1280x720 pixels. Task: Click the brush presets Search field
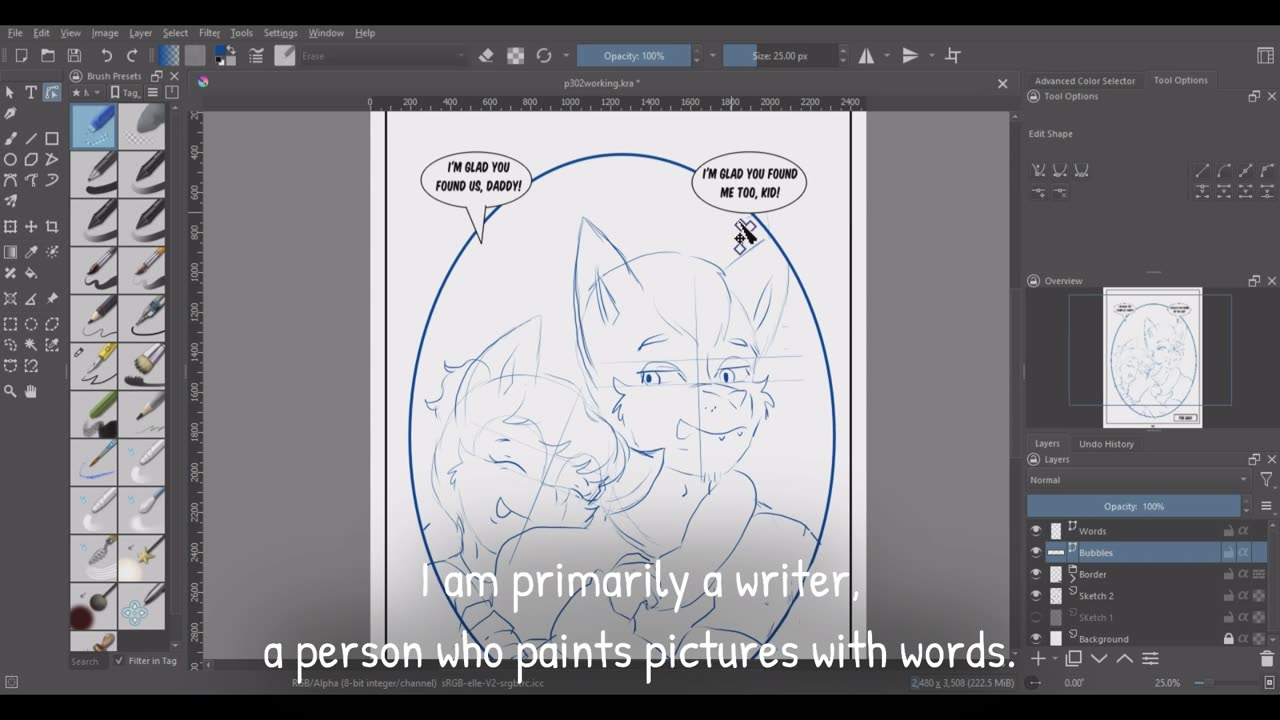coord(88,661)
